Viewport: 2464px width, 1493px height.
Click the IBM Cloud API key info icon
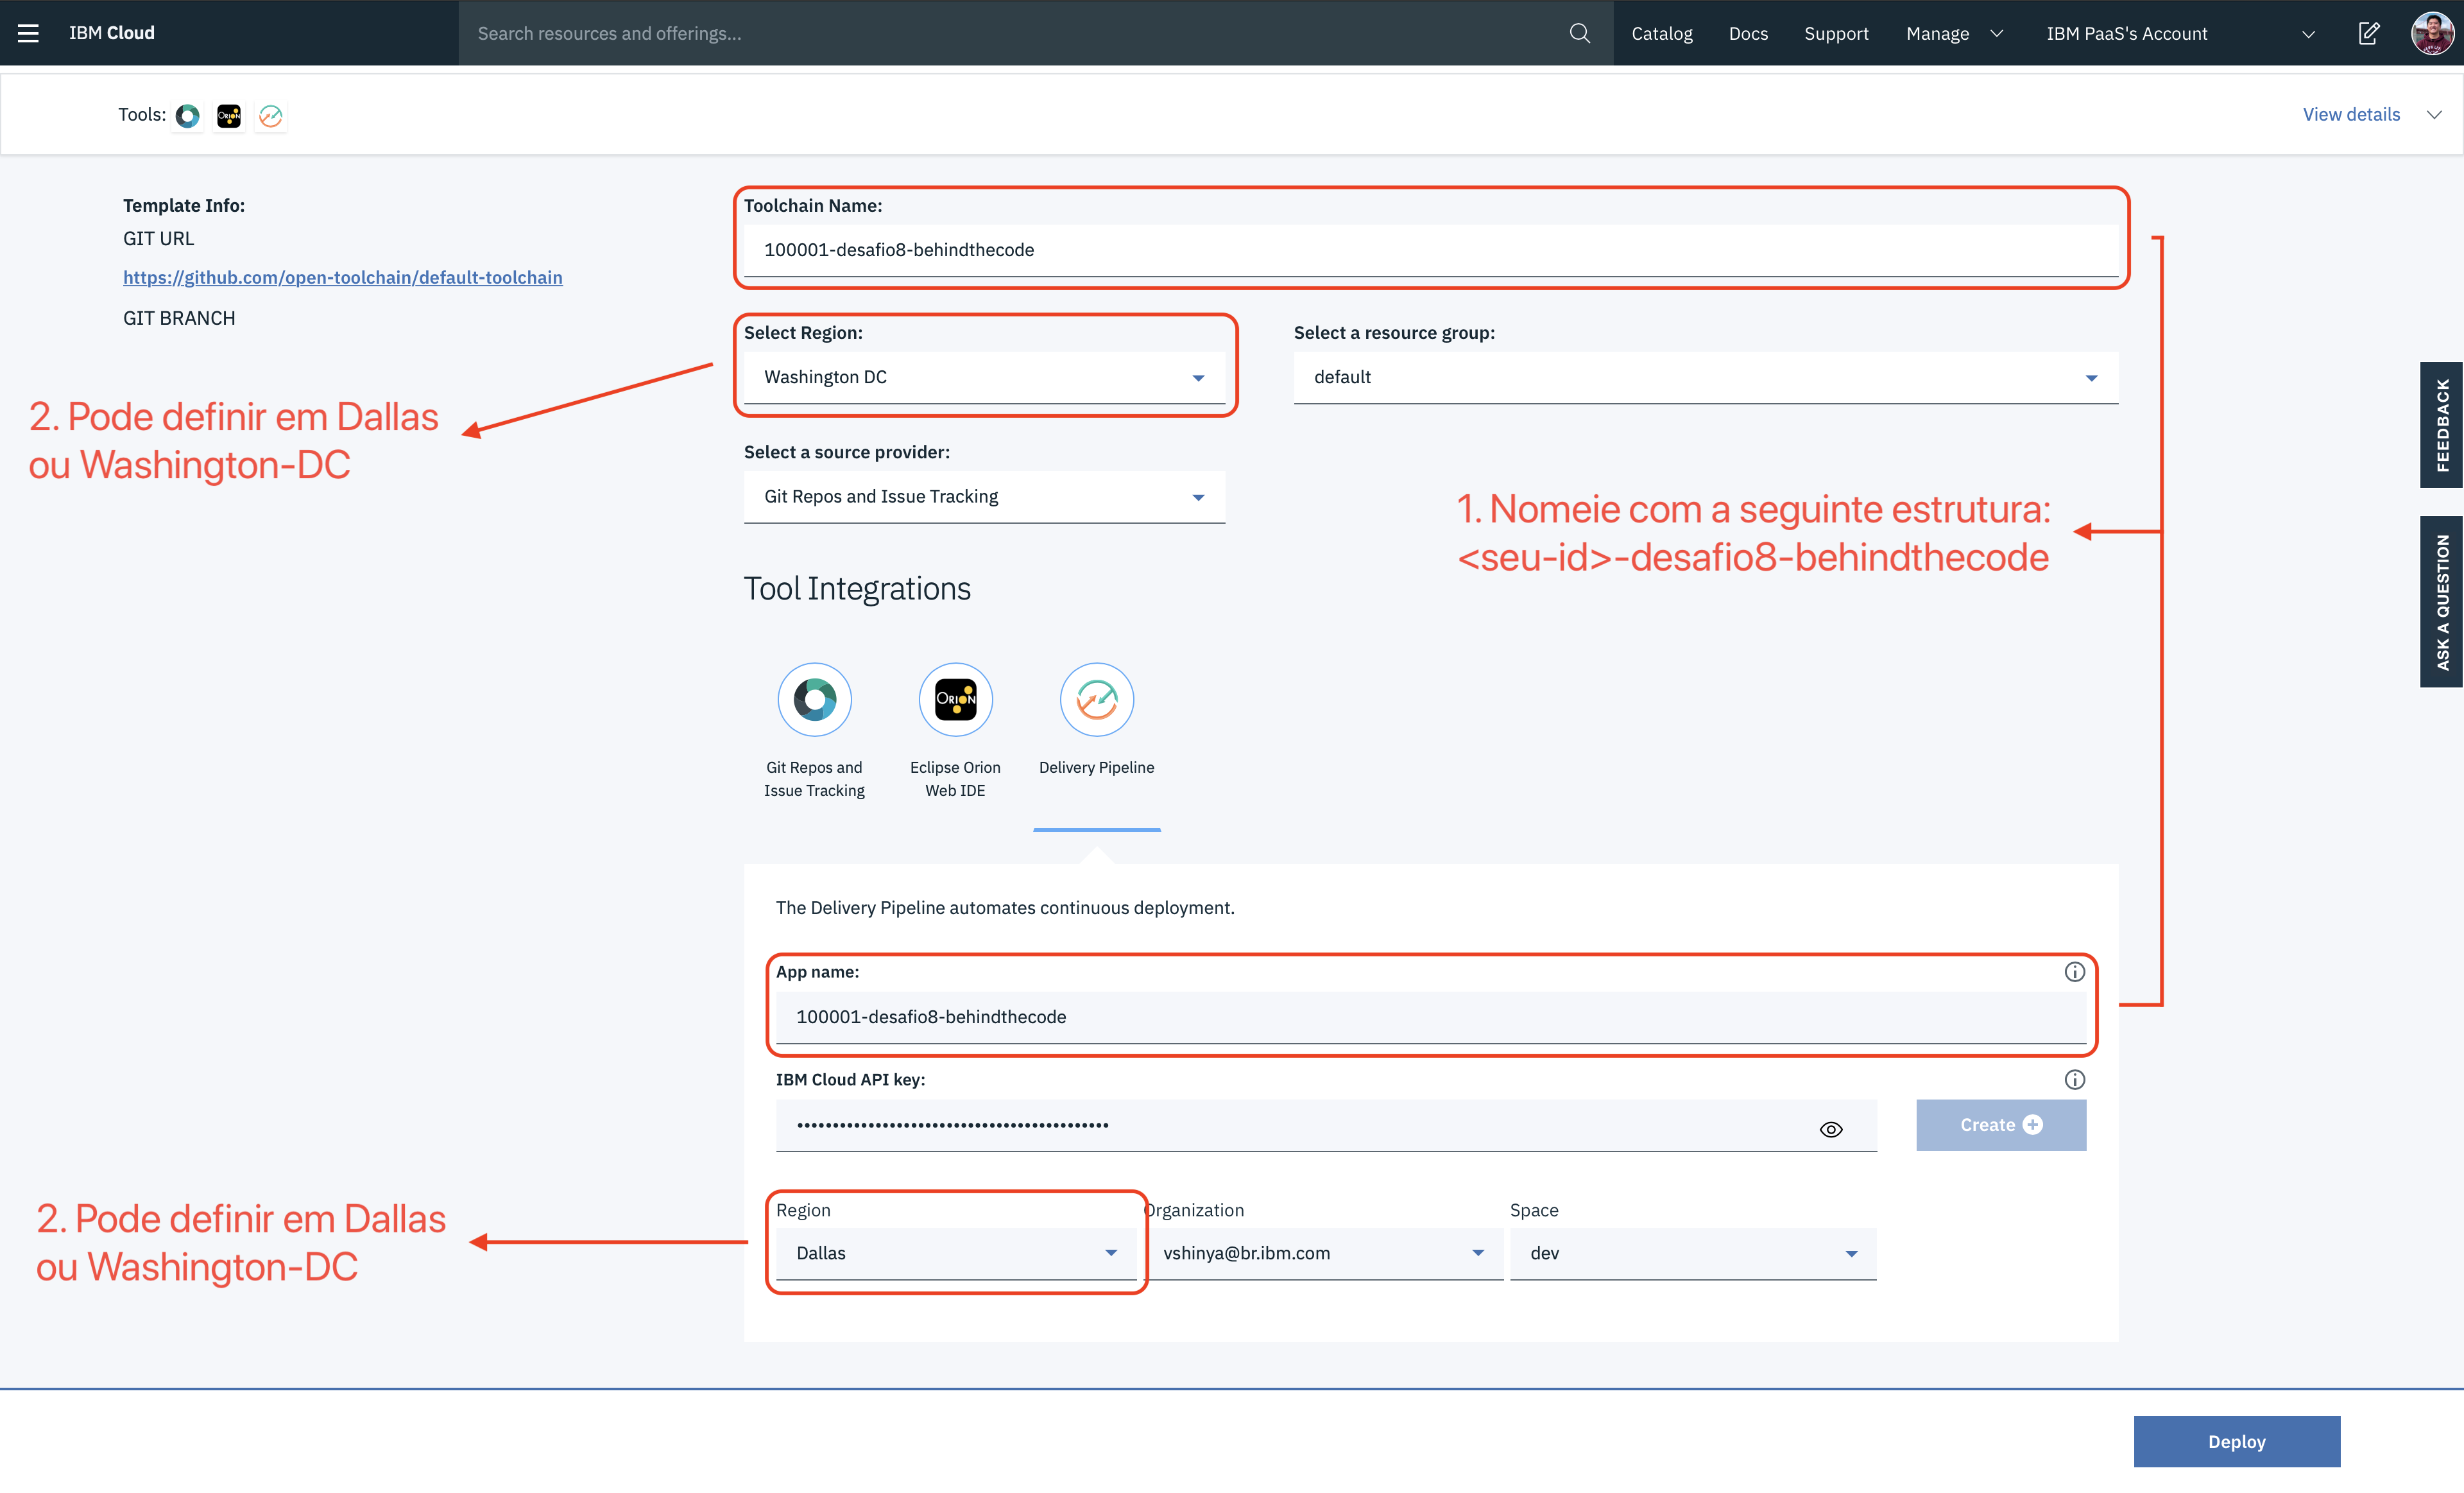tap(2074, 1080)
